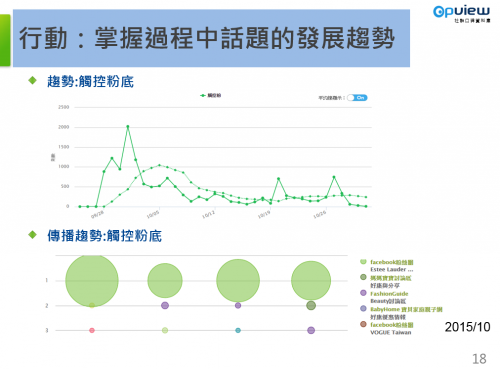
Task: Click the third large green bubble in row 1
Action: 238,281
